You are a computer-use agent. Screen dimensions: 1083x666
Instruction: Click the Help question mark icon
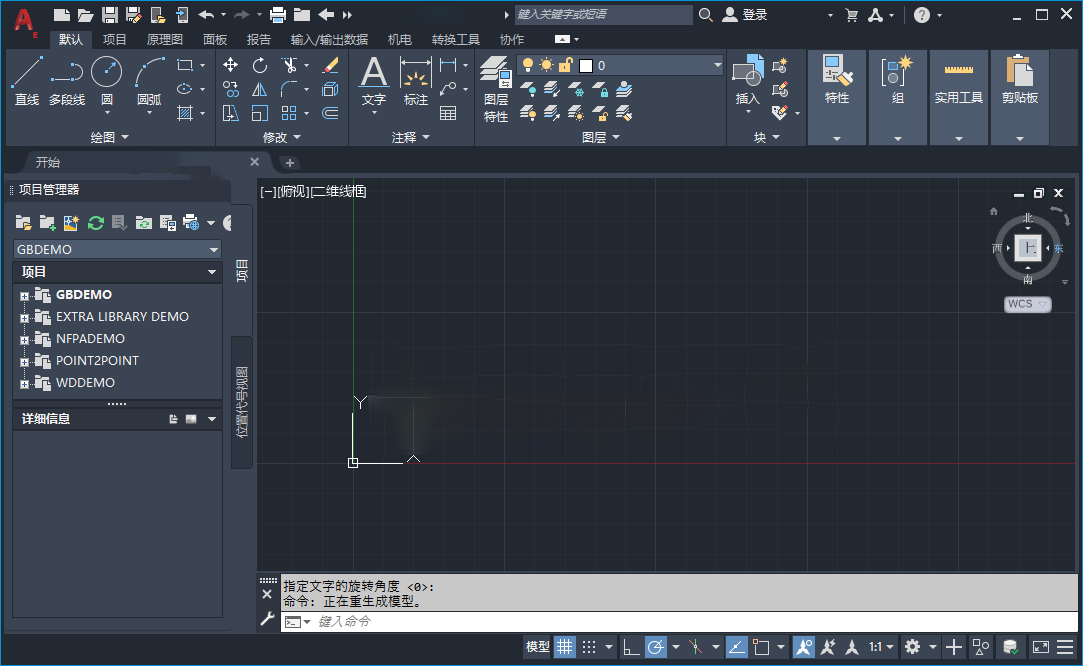click(x=922, y=15)
